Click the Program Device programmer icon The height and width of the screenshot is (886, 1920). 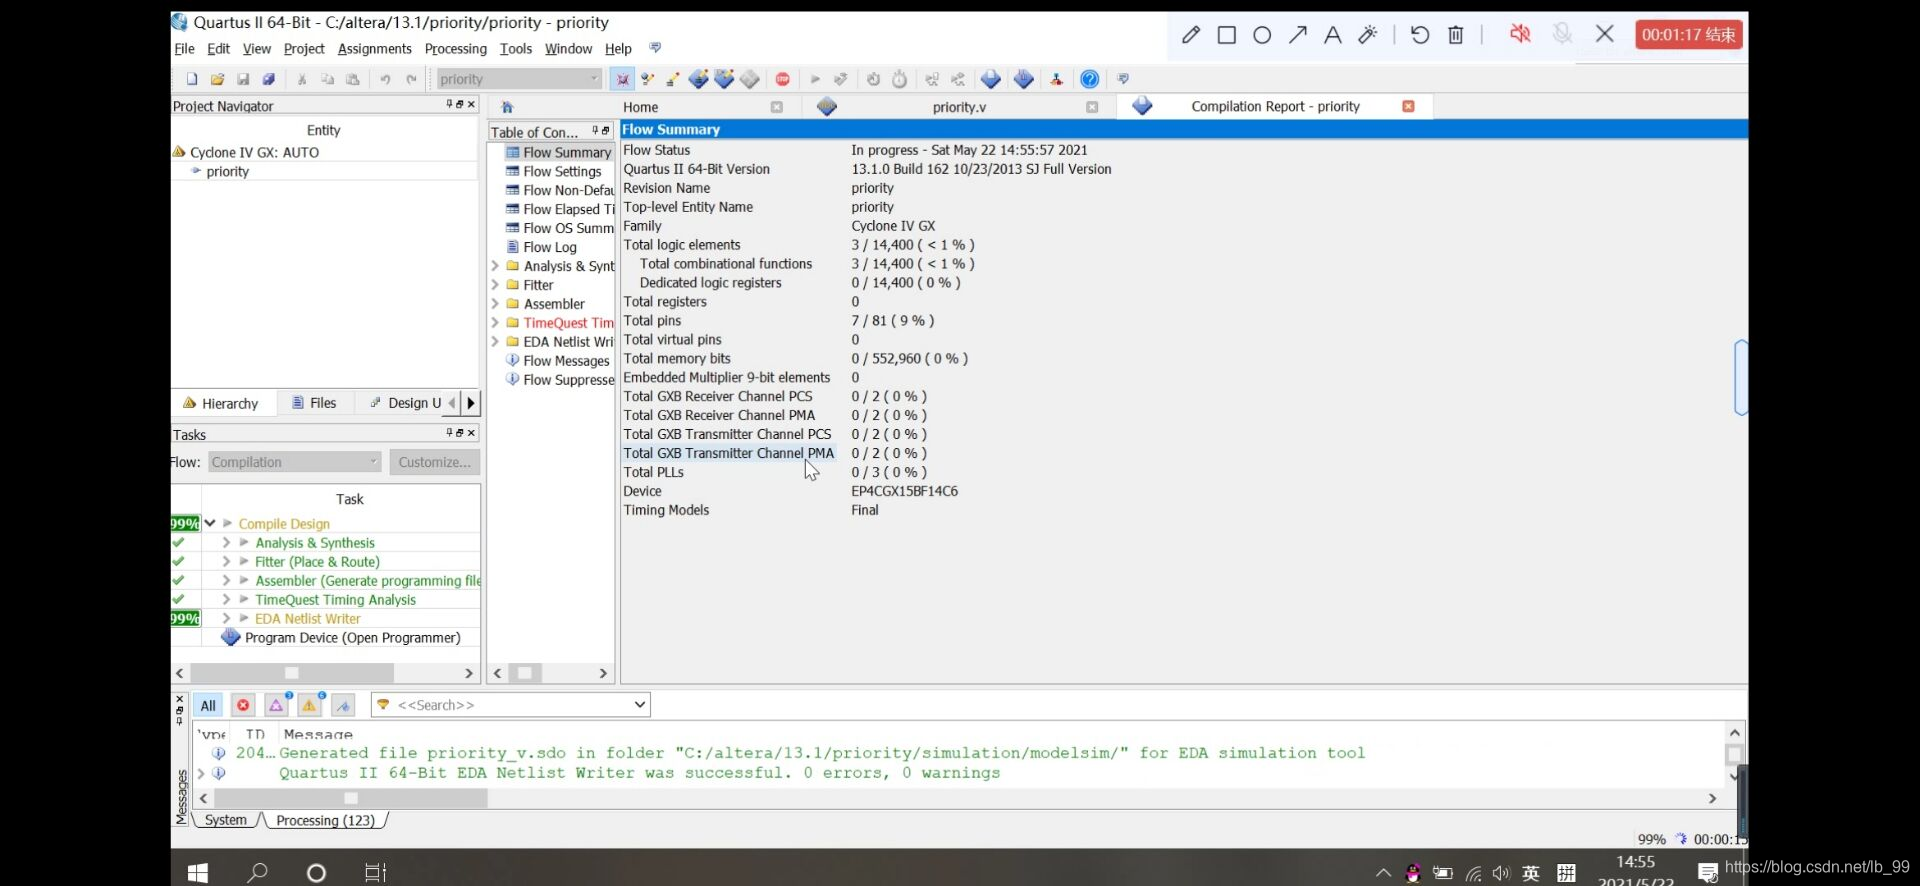231,637
